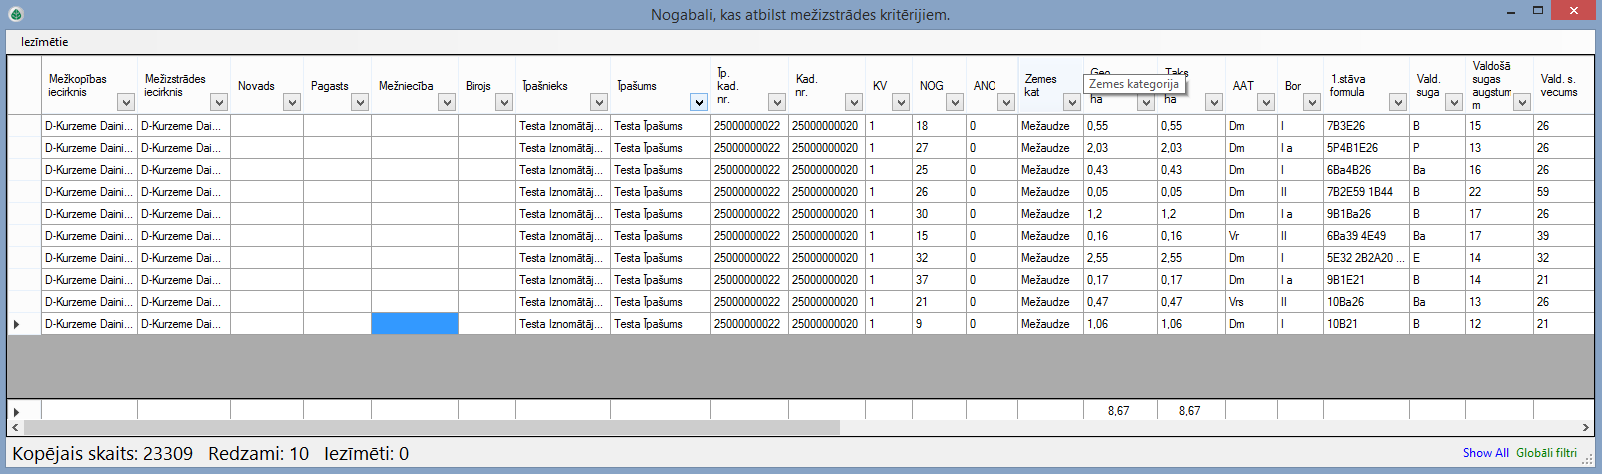
Task: Expand the Novads column filter
Action: [x=291, y=102]
